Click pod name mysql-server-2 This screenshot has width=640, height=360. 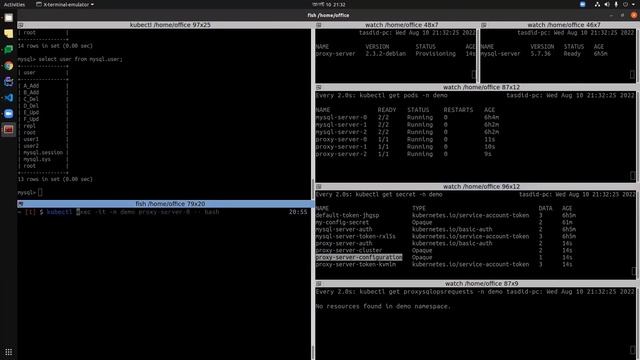click(341, 132)
